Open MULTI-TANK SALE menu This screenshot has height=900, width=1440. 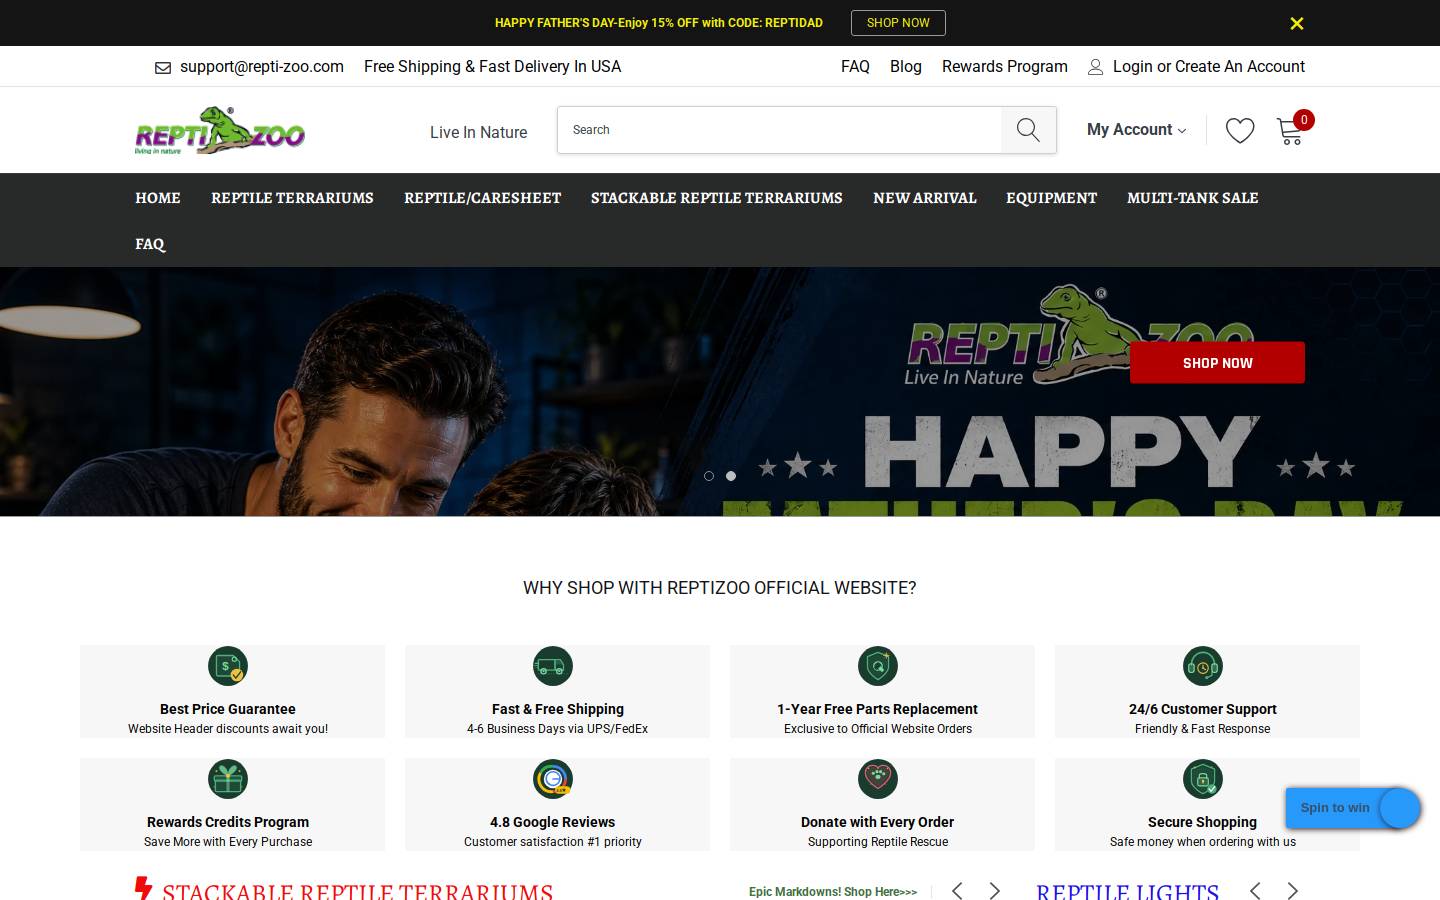pyautogui.click(x=1193, y=198)
